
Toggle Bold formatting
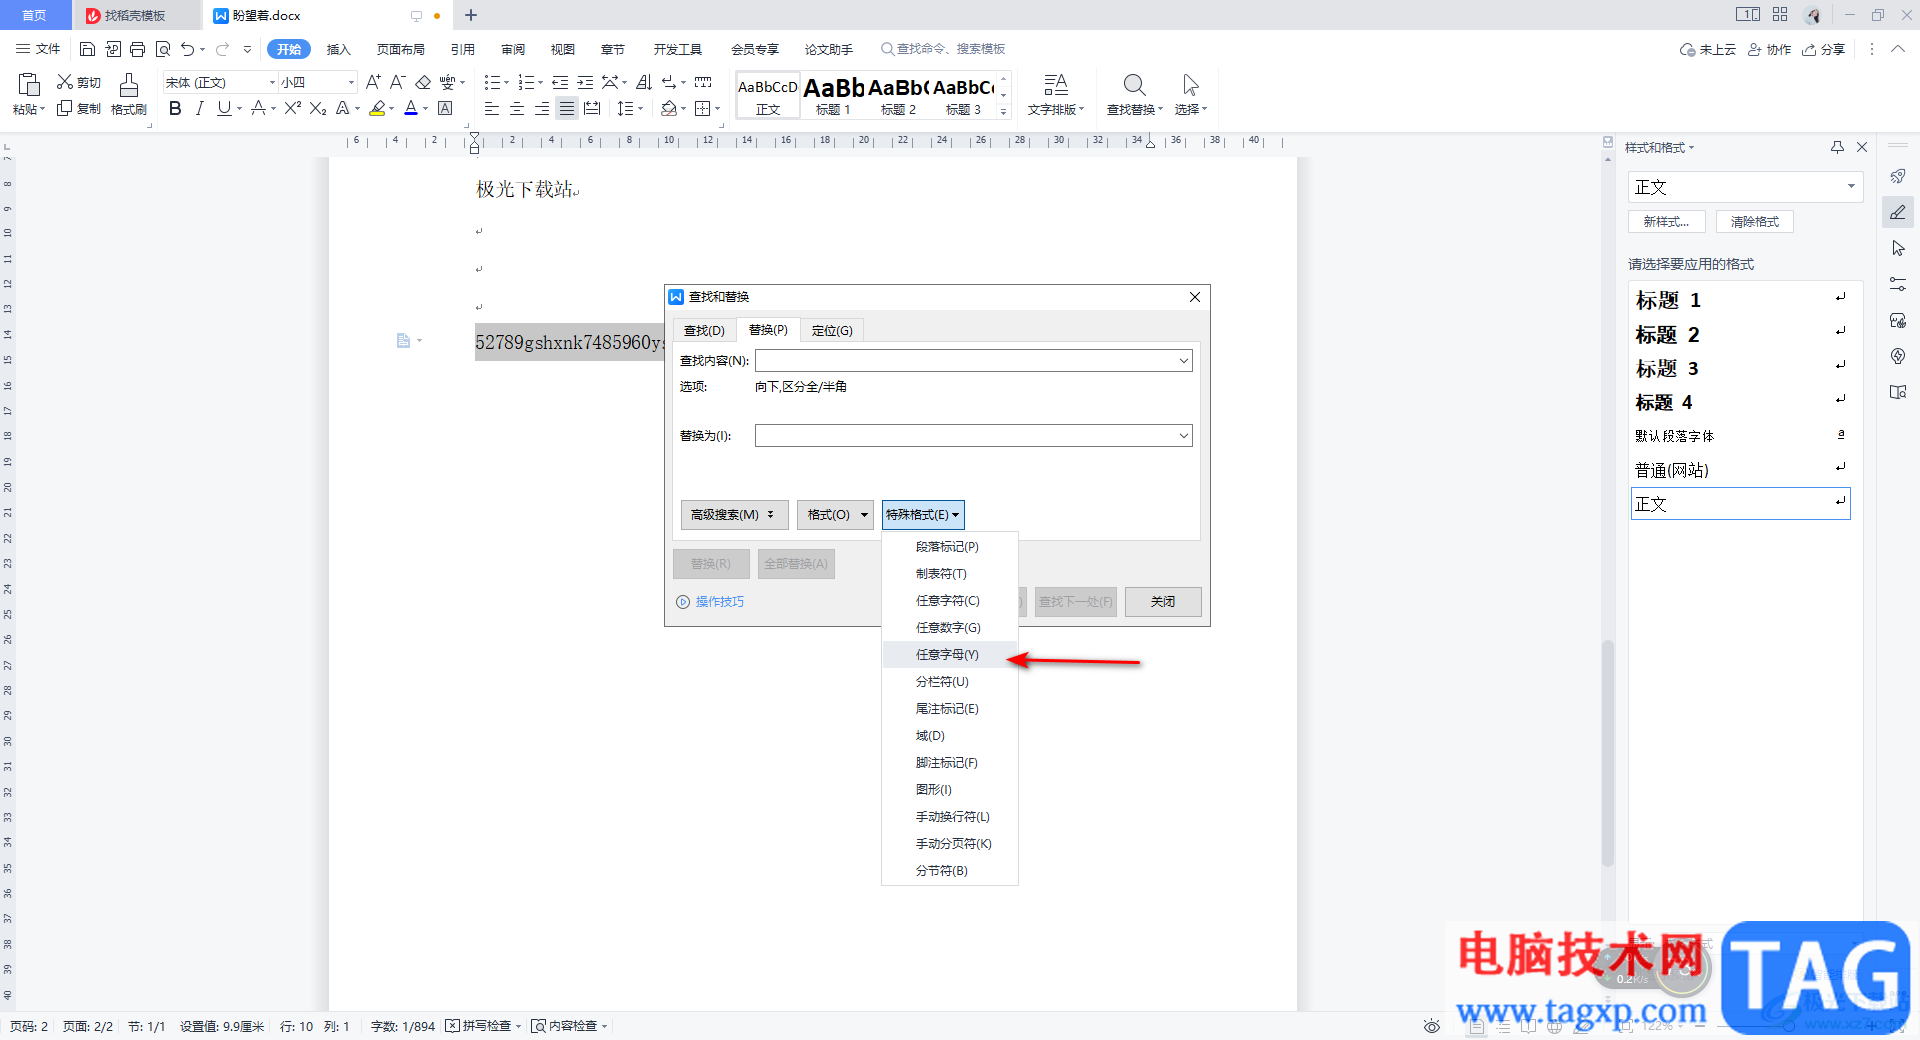point(175,108)
